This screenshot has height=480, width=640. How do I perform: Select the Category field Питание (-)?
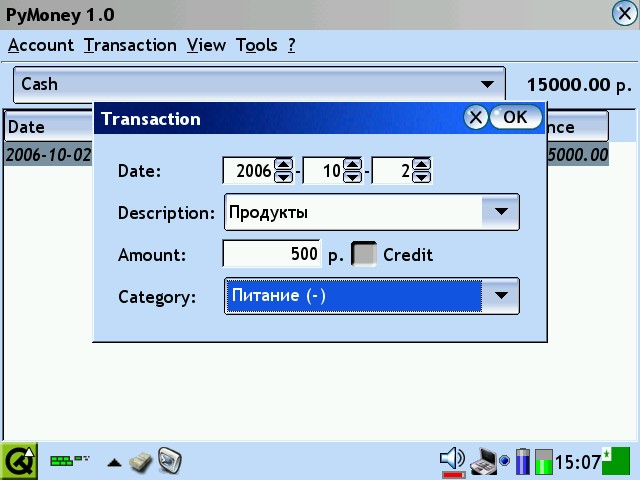[x=354, y=296]
